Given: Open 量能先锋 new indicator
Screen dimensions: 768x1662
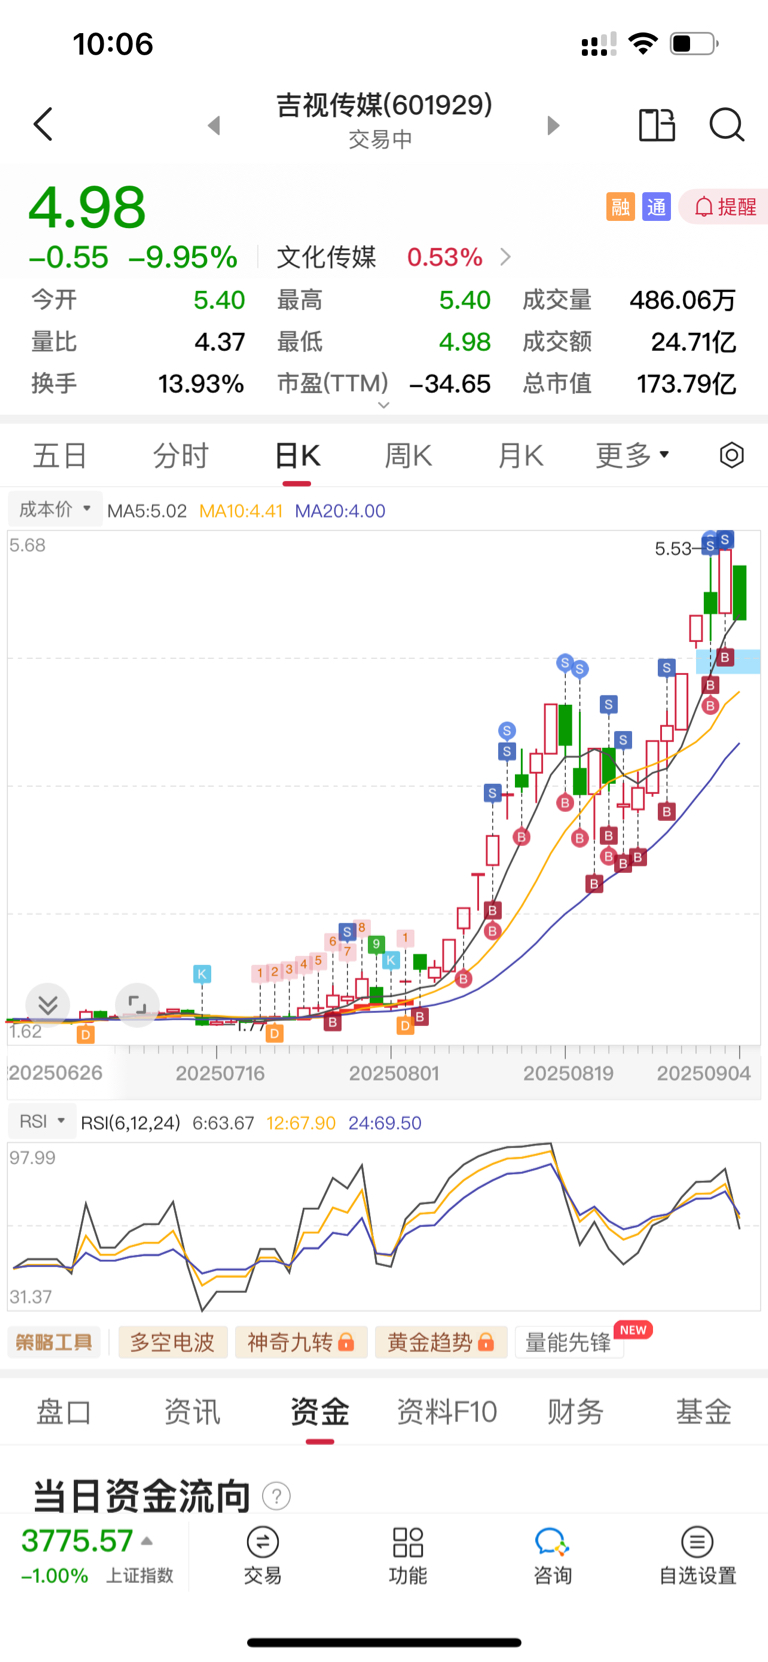Looking at the screenshot, I should click(x=569, y=1342).
